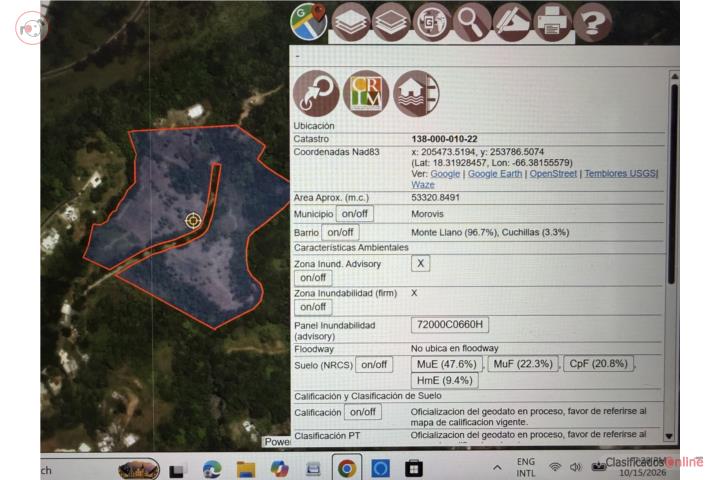Open the Google Earth link

pos(495,174)
